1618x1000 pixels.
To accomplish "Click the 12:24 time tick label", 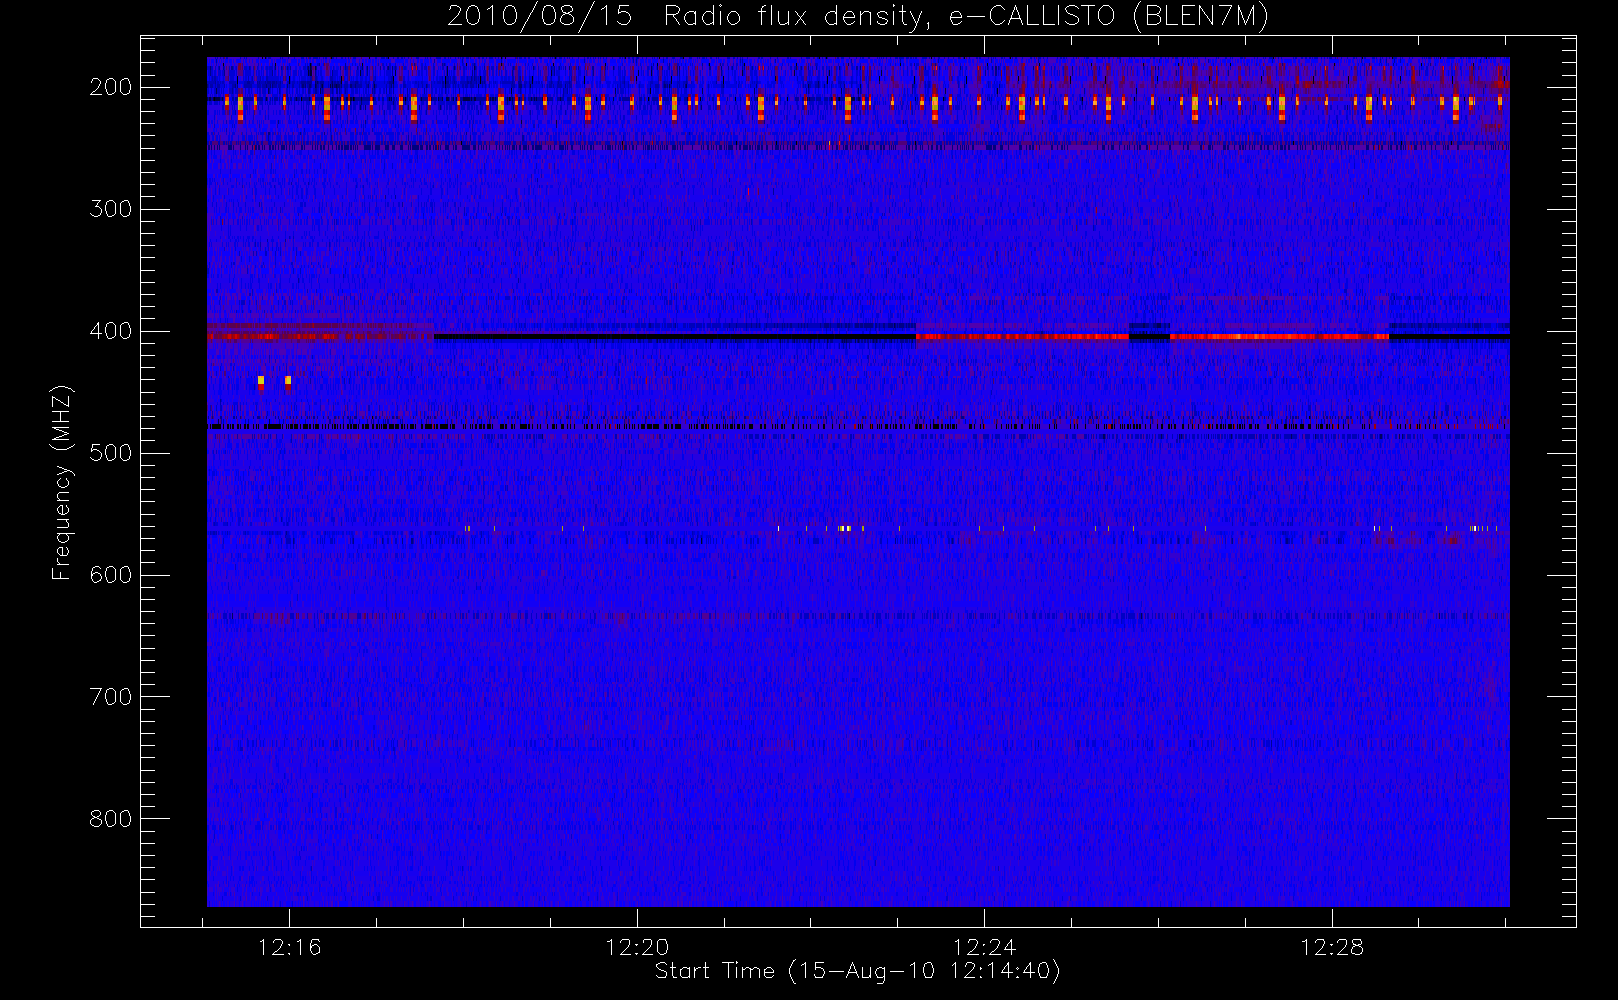I will (985, 947).
